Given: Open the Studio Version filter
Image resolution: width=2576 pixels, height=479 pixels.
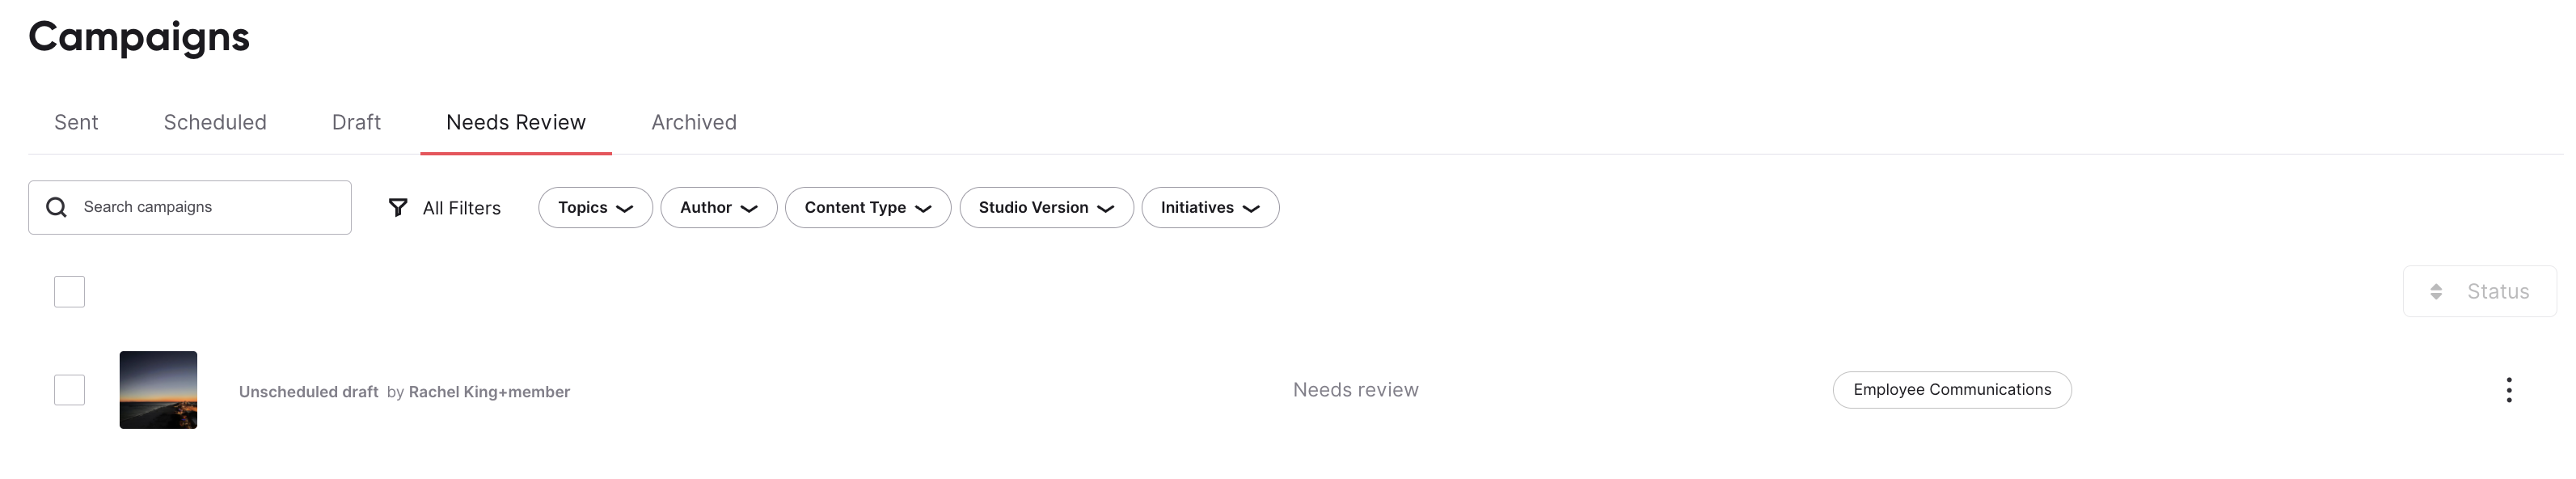Looking at the screenshot, I should tap(1046, 208).
